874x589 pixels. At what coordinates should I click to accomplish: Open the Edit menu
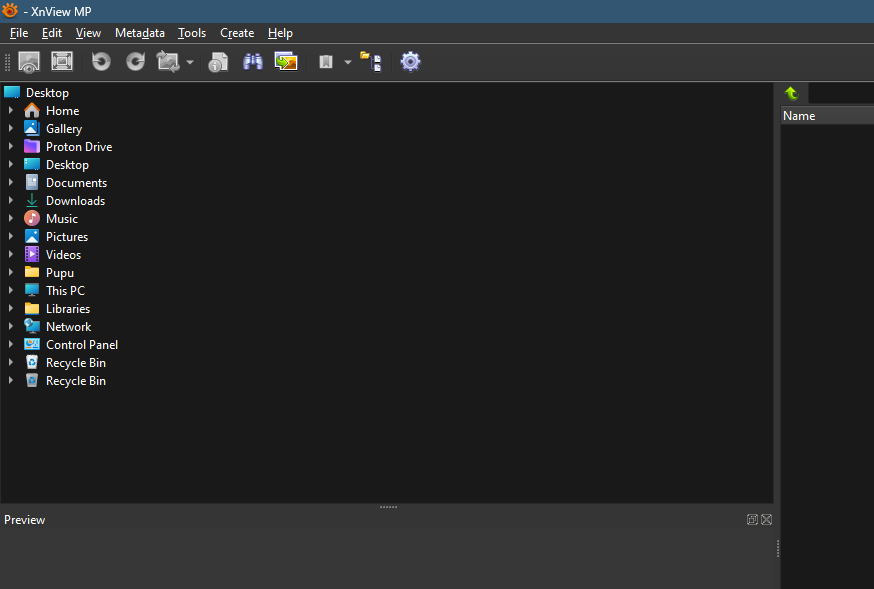[x=52, y=33]
